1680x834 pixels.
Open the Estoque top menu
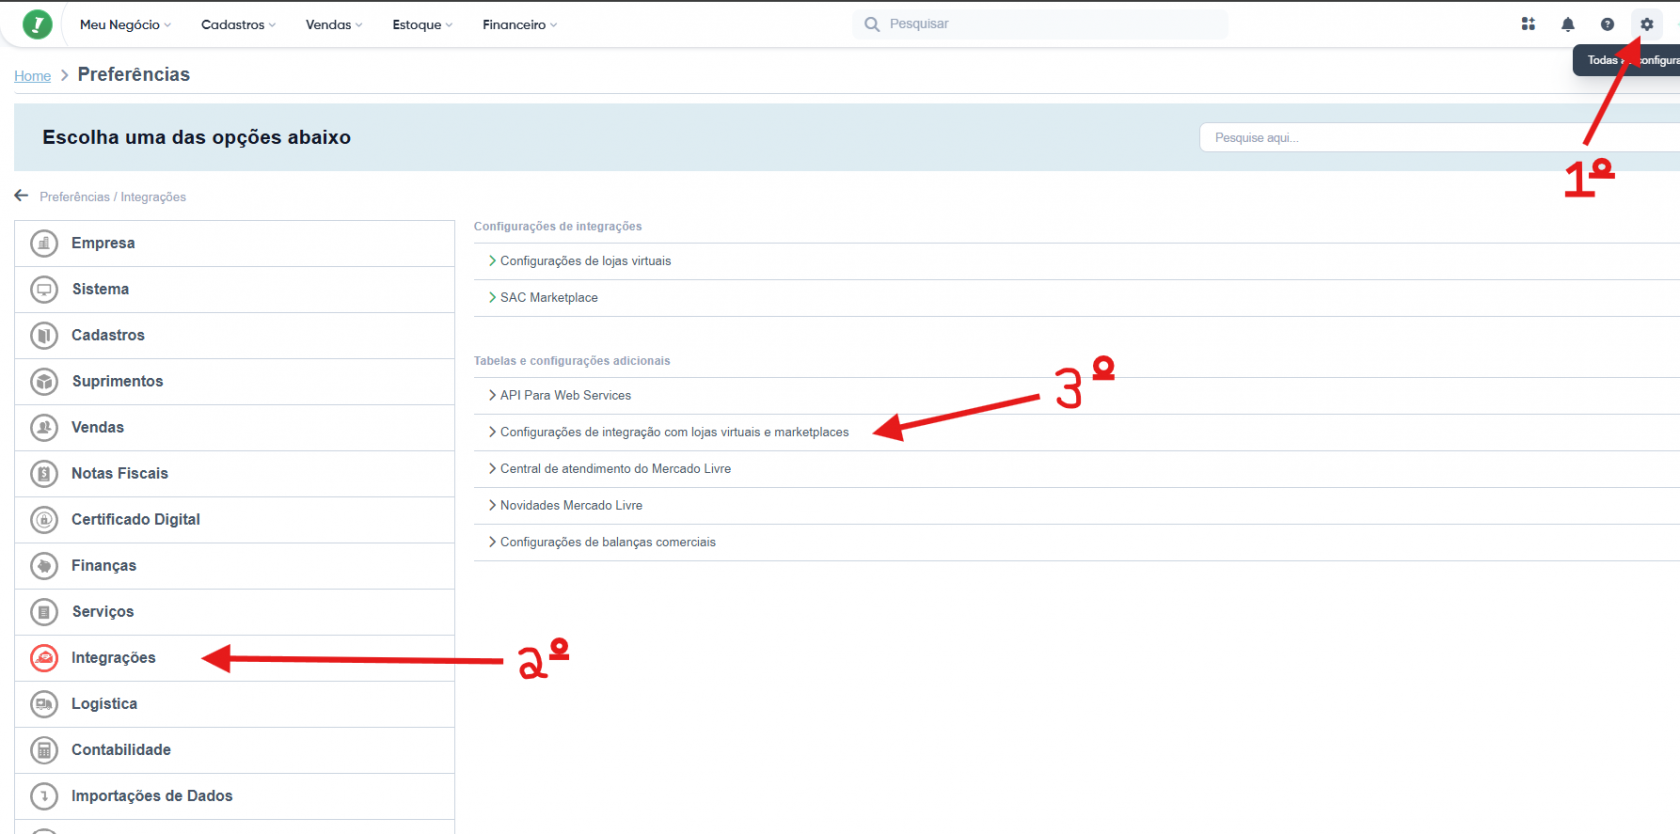click(422, 24)
